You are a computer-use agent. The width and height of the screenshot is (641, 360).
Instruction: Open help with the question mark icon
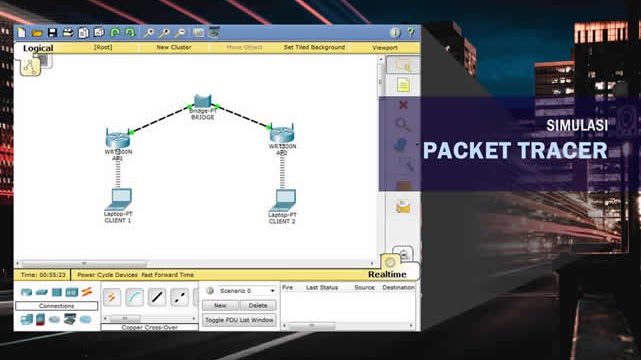tap(410, 33)
